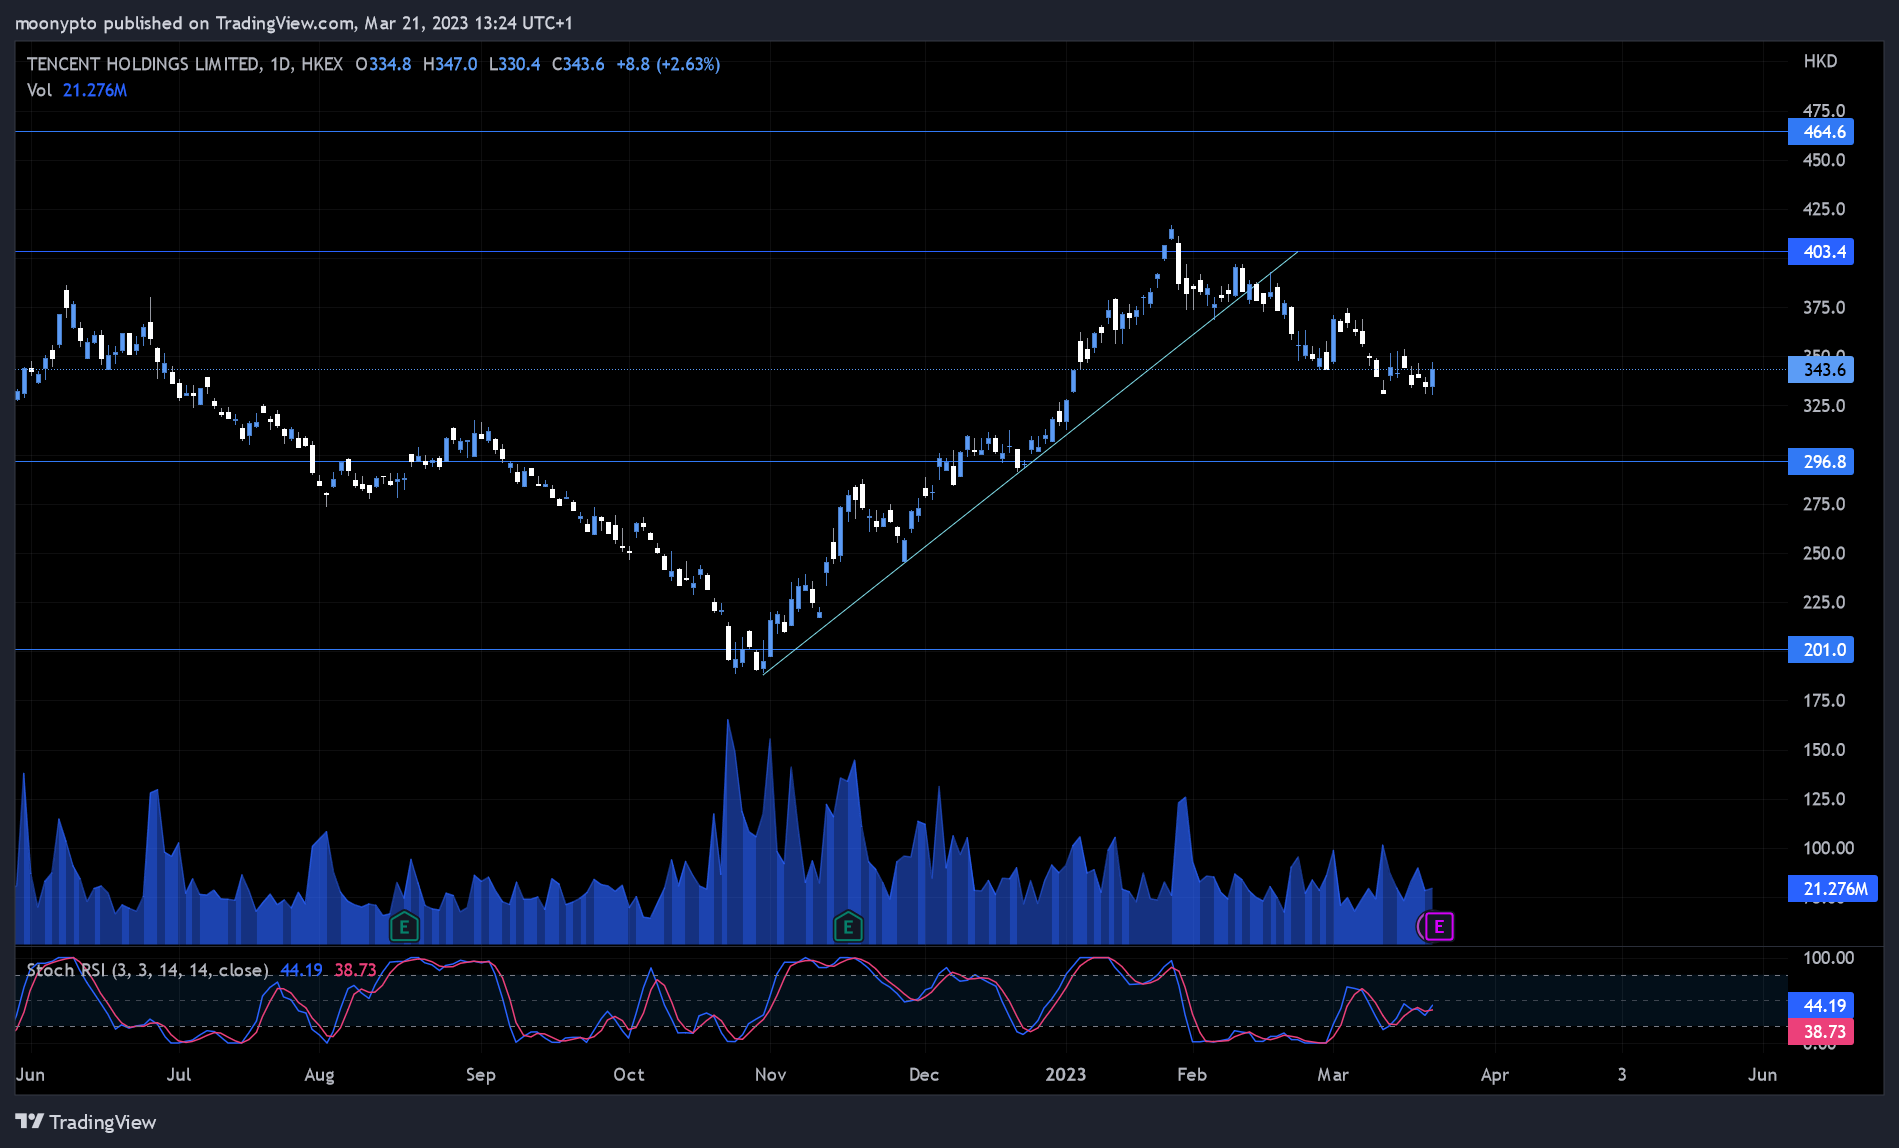Click the volume 21.276M axis label
This screenshot has width=1899, height=1148.
pos(1833,889)
